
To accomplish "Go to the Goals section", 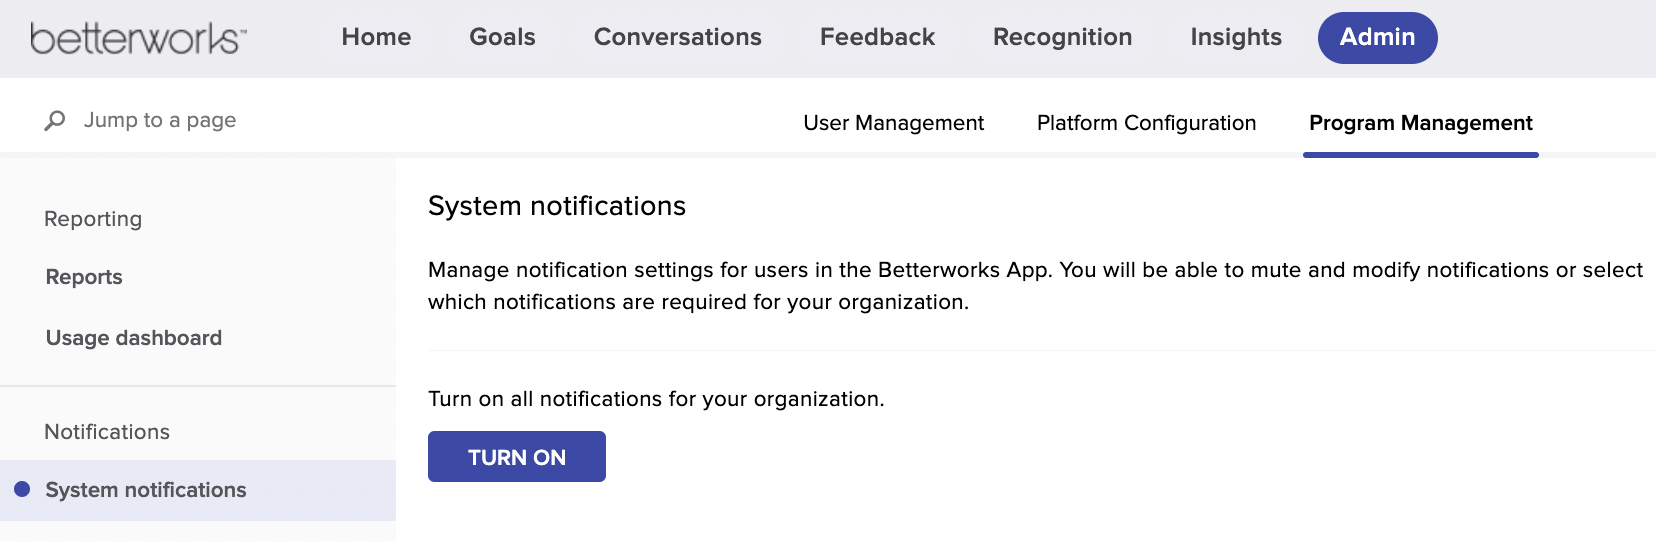I will pyautogui.click(x=502, y=37).
